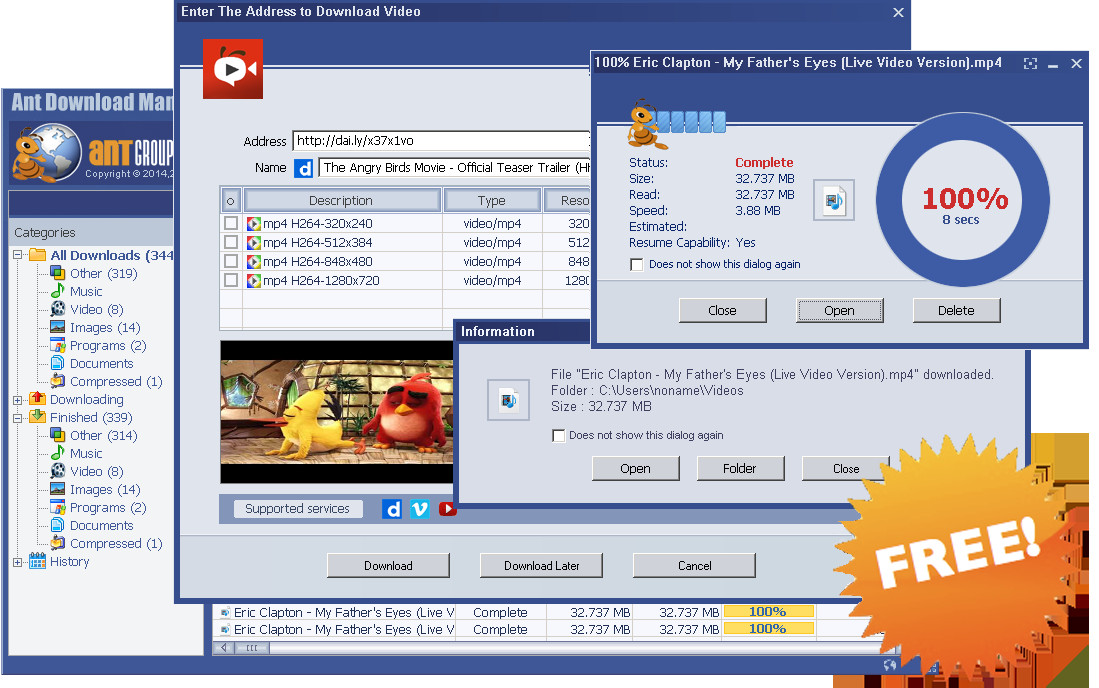Click the video icon of mp4 H264-848x480
The image size is (1099, 688).
254,261
